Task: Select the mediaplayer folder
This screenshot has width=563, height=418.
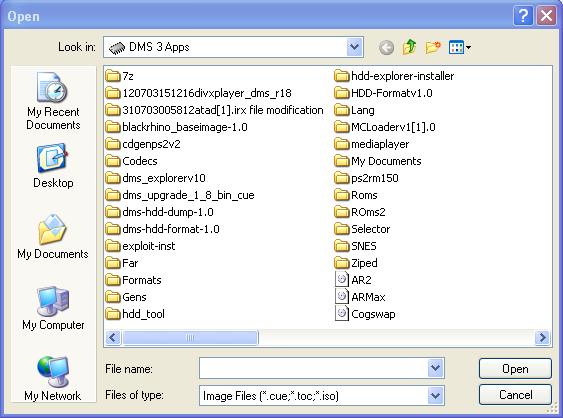Action: (372, 144)
